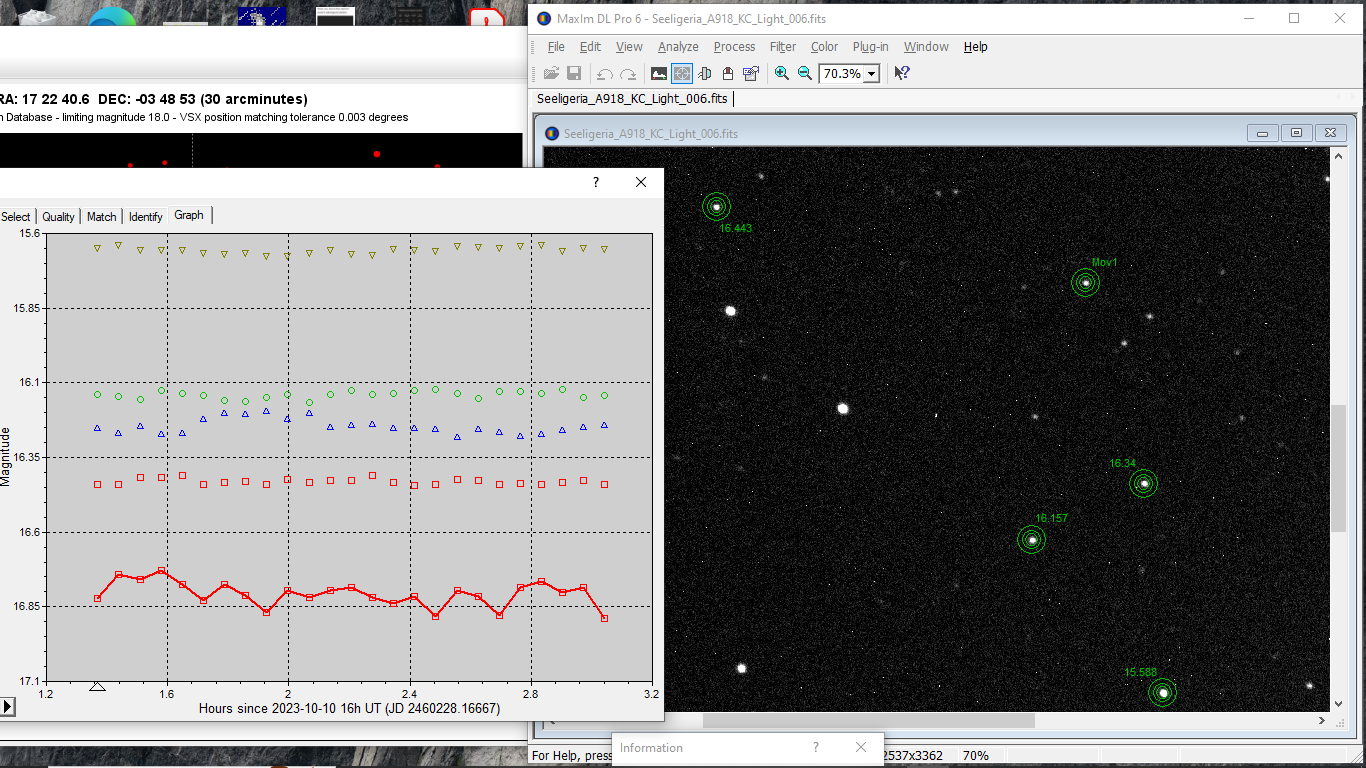Click the Magnitude axis label on graph

point(7,456)
